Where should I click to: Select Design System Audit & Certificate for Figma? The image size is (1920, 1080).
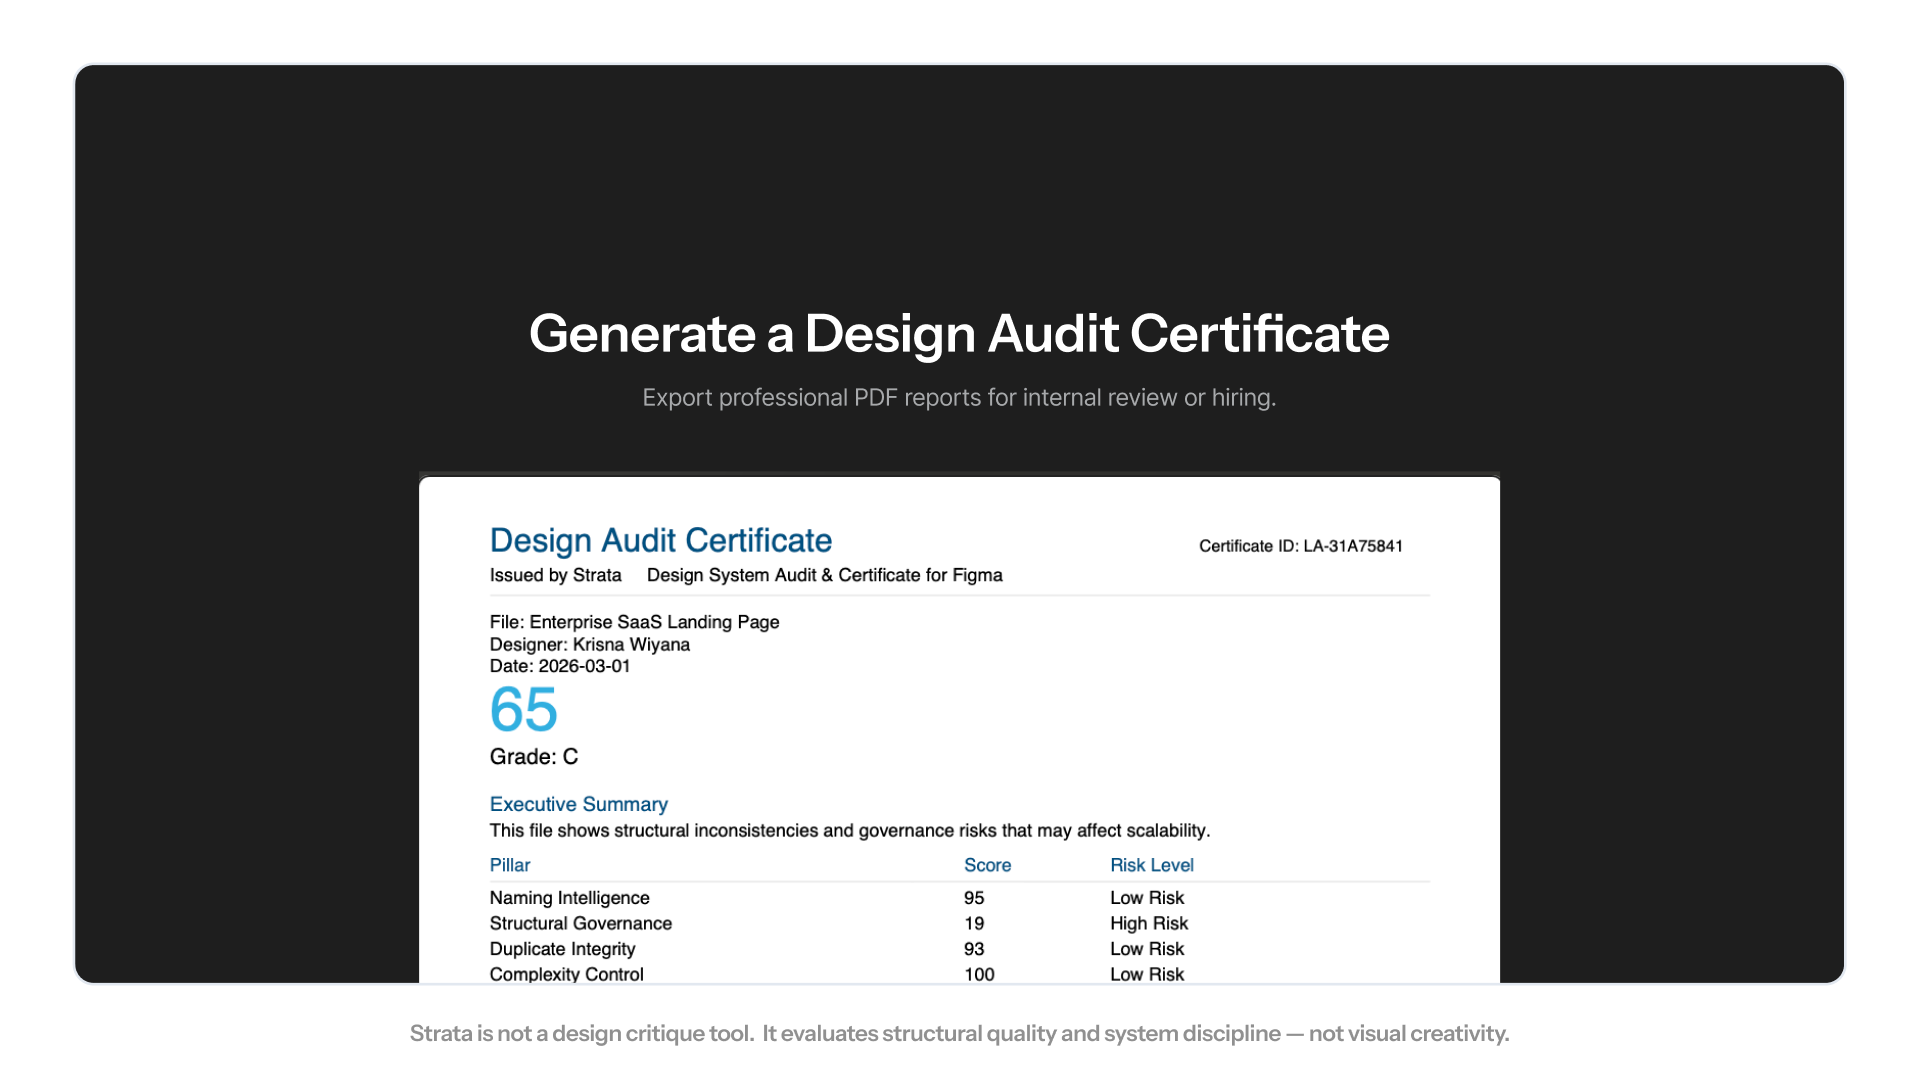(x=823, y=575)
